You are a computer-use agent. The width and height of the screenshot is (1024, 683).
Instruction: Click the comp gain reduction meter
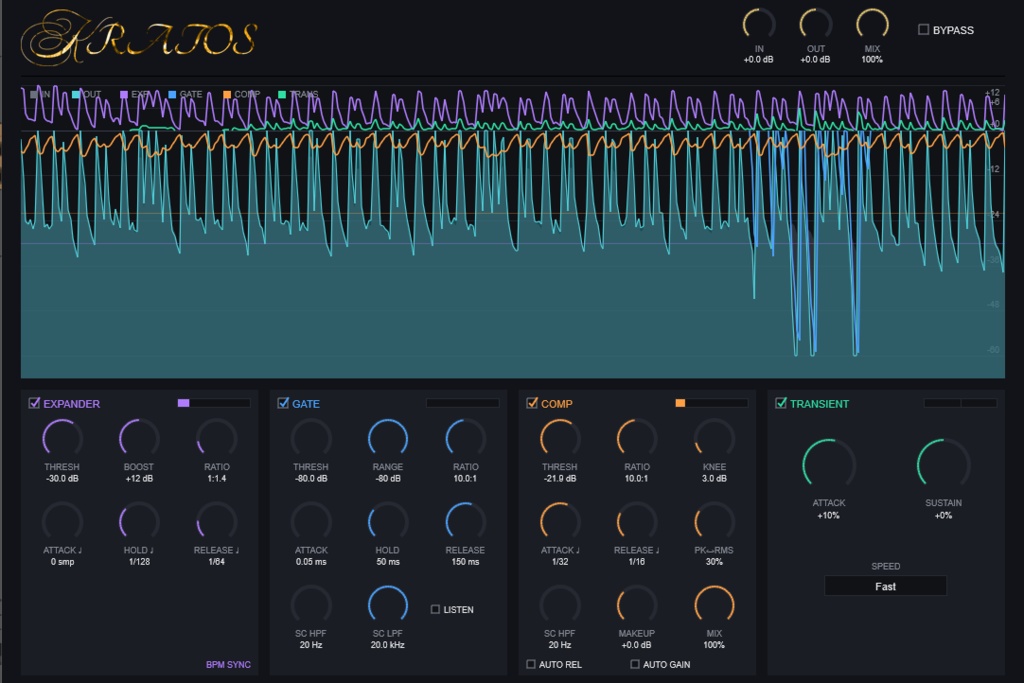(x=711, y=403)
